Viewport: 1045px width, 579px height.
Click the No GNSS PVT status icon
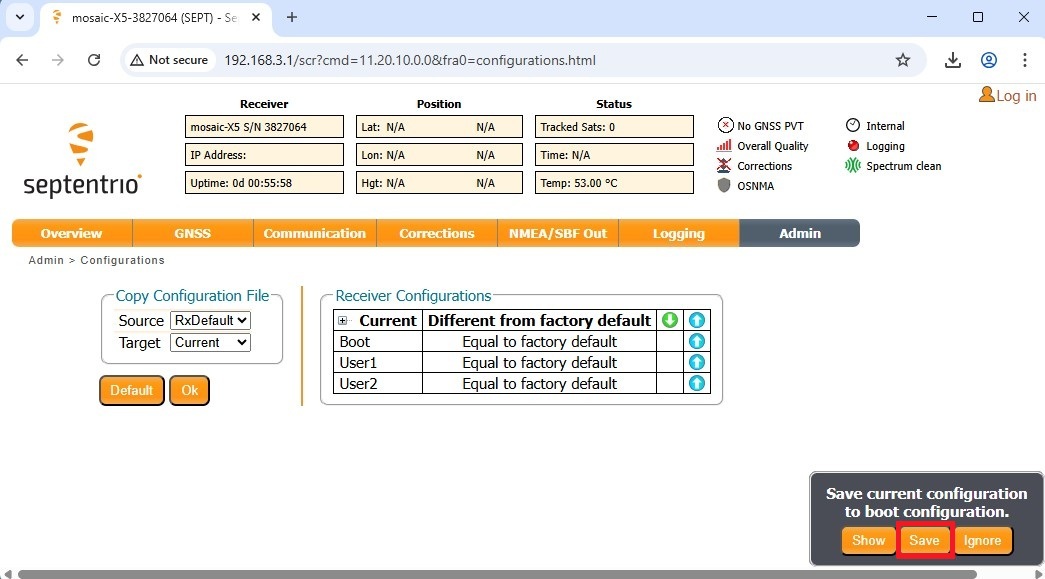[725, 126]
